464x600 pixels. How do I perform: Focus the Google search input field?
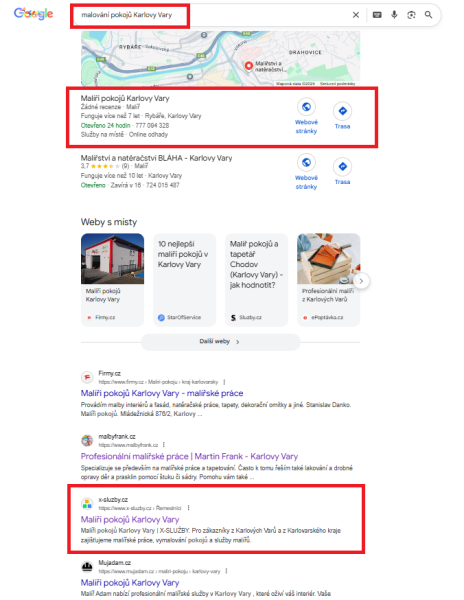(210, 15)
